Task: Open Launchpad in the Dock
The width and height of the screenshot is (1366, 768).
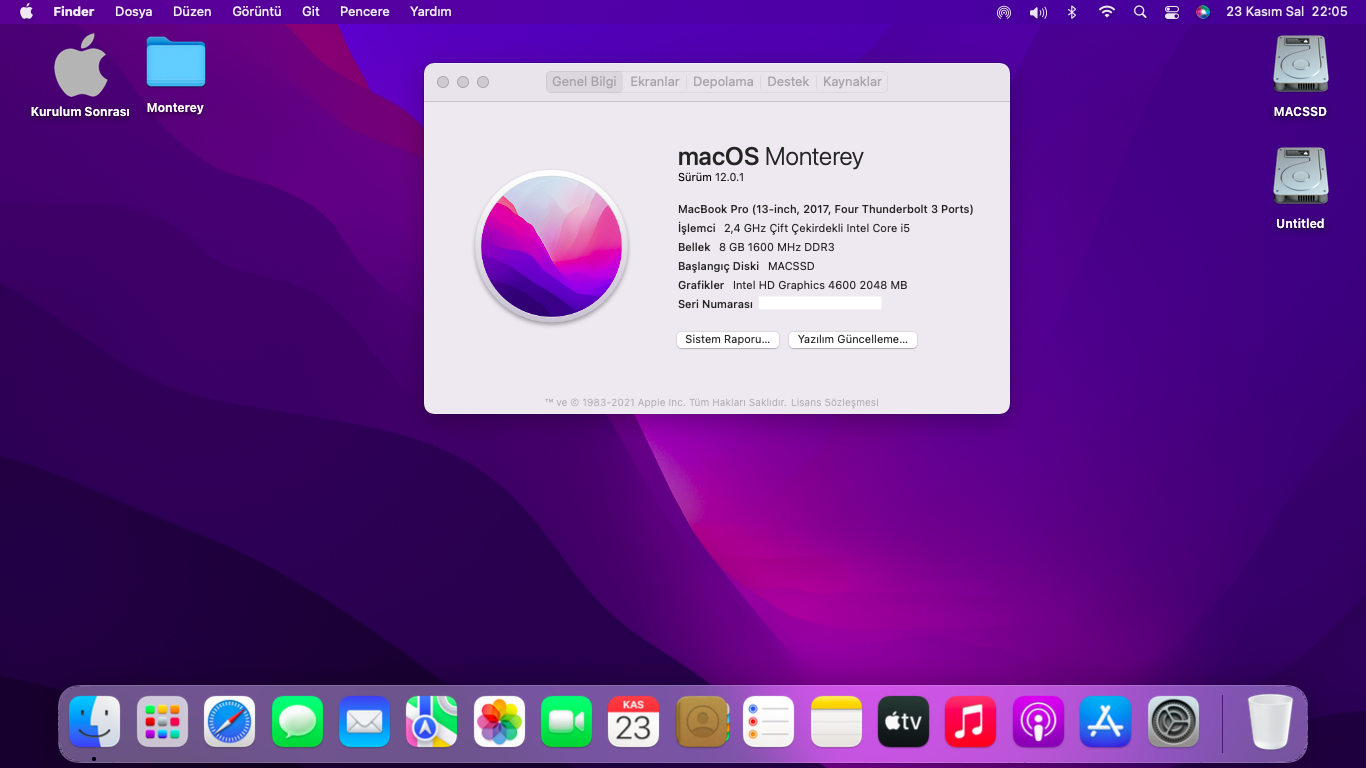Action: click(162, 721)
